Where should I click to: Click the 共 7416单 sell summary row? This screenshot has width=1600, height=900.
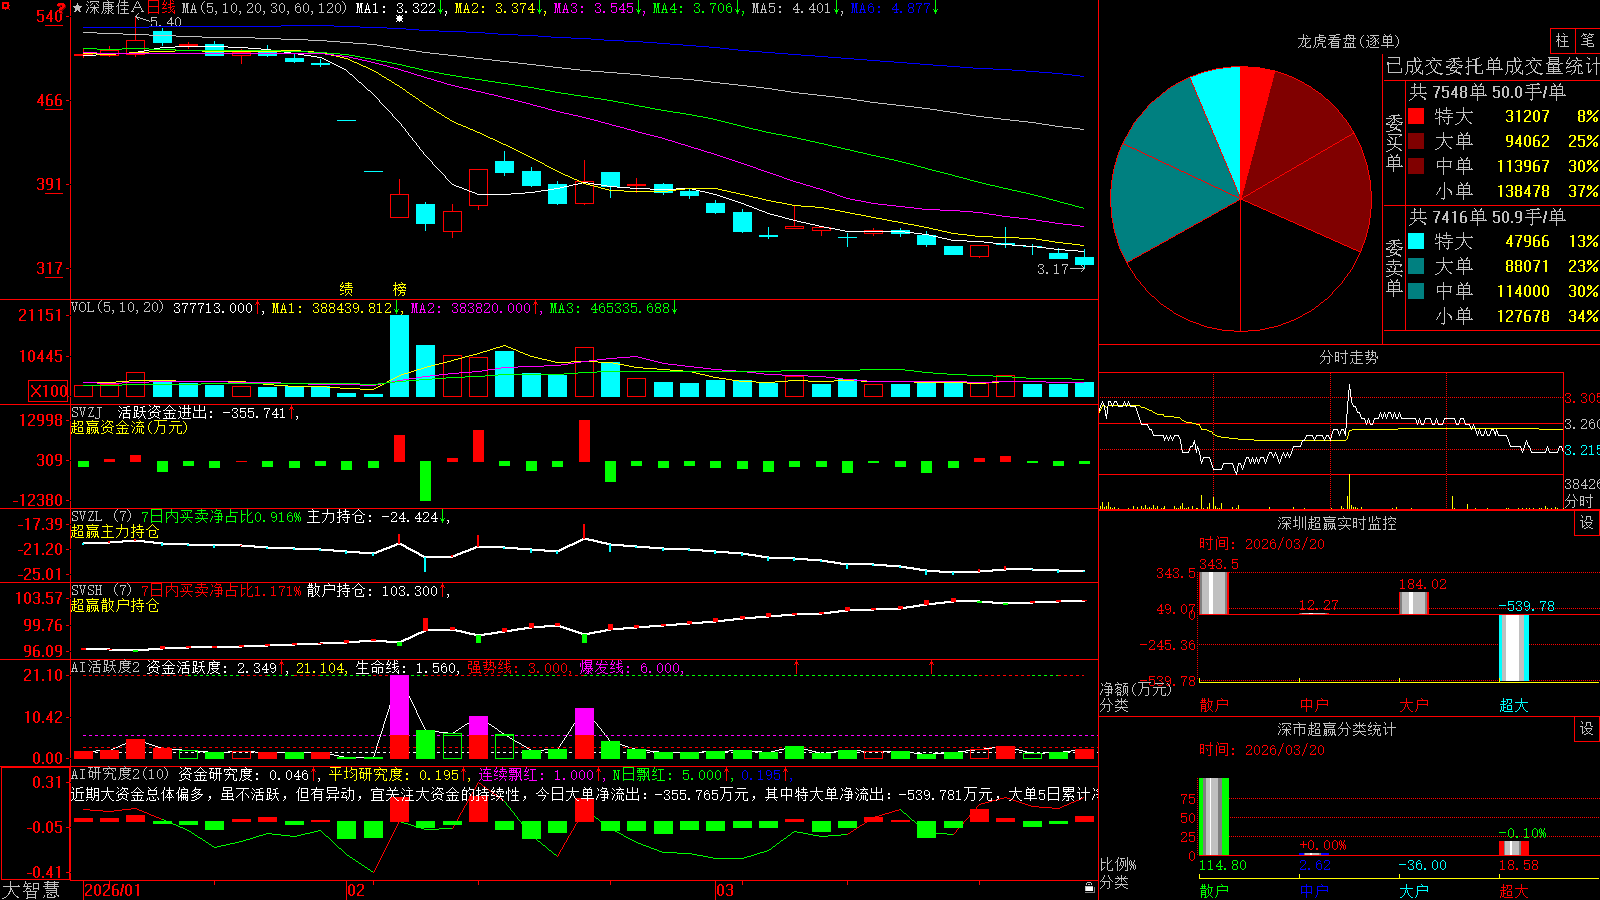point(1487,217)
